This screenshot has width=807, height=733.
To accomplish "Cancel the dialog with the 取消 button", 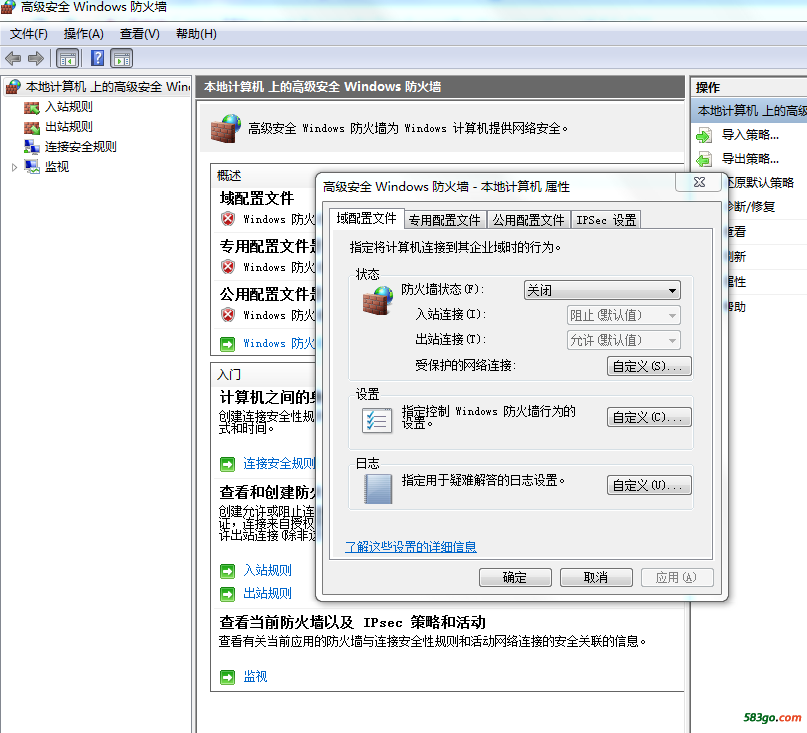I will (x=596, y=578).
